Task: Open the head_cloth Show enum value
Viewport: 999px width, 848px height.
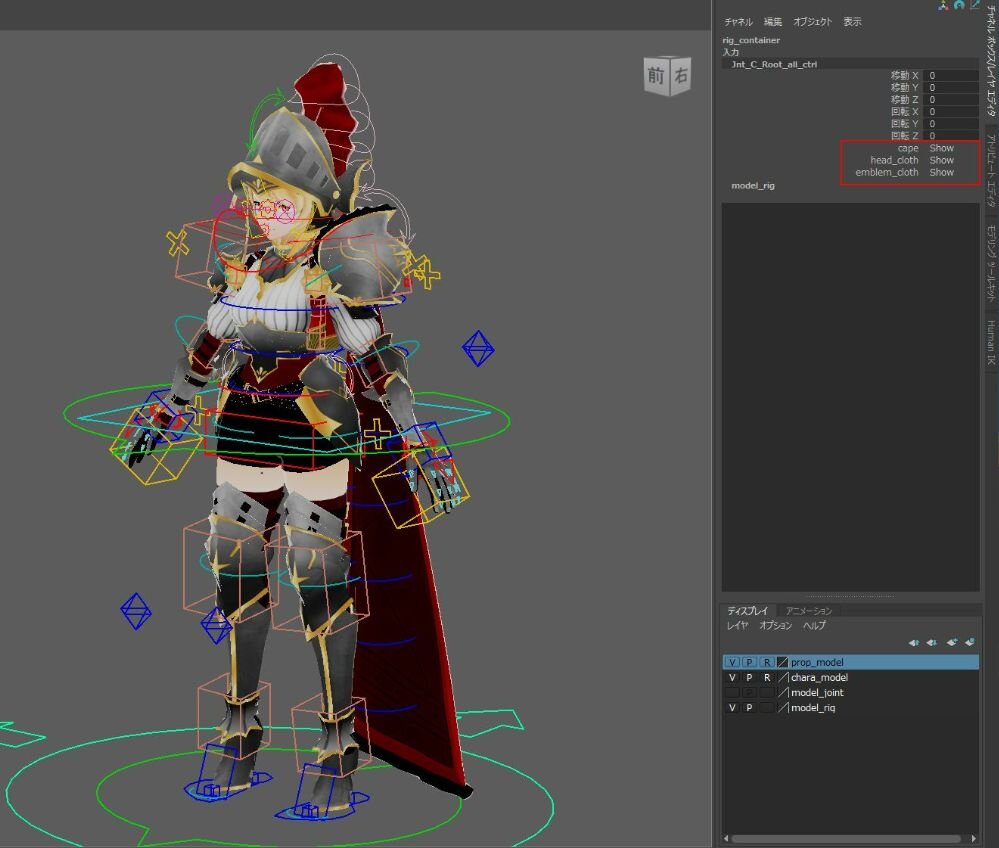Action: click(x=941, y=160)
